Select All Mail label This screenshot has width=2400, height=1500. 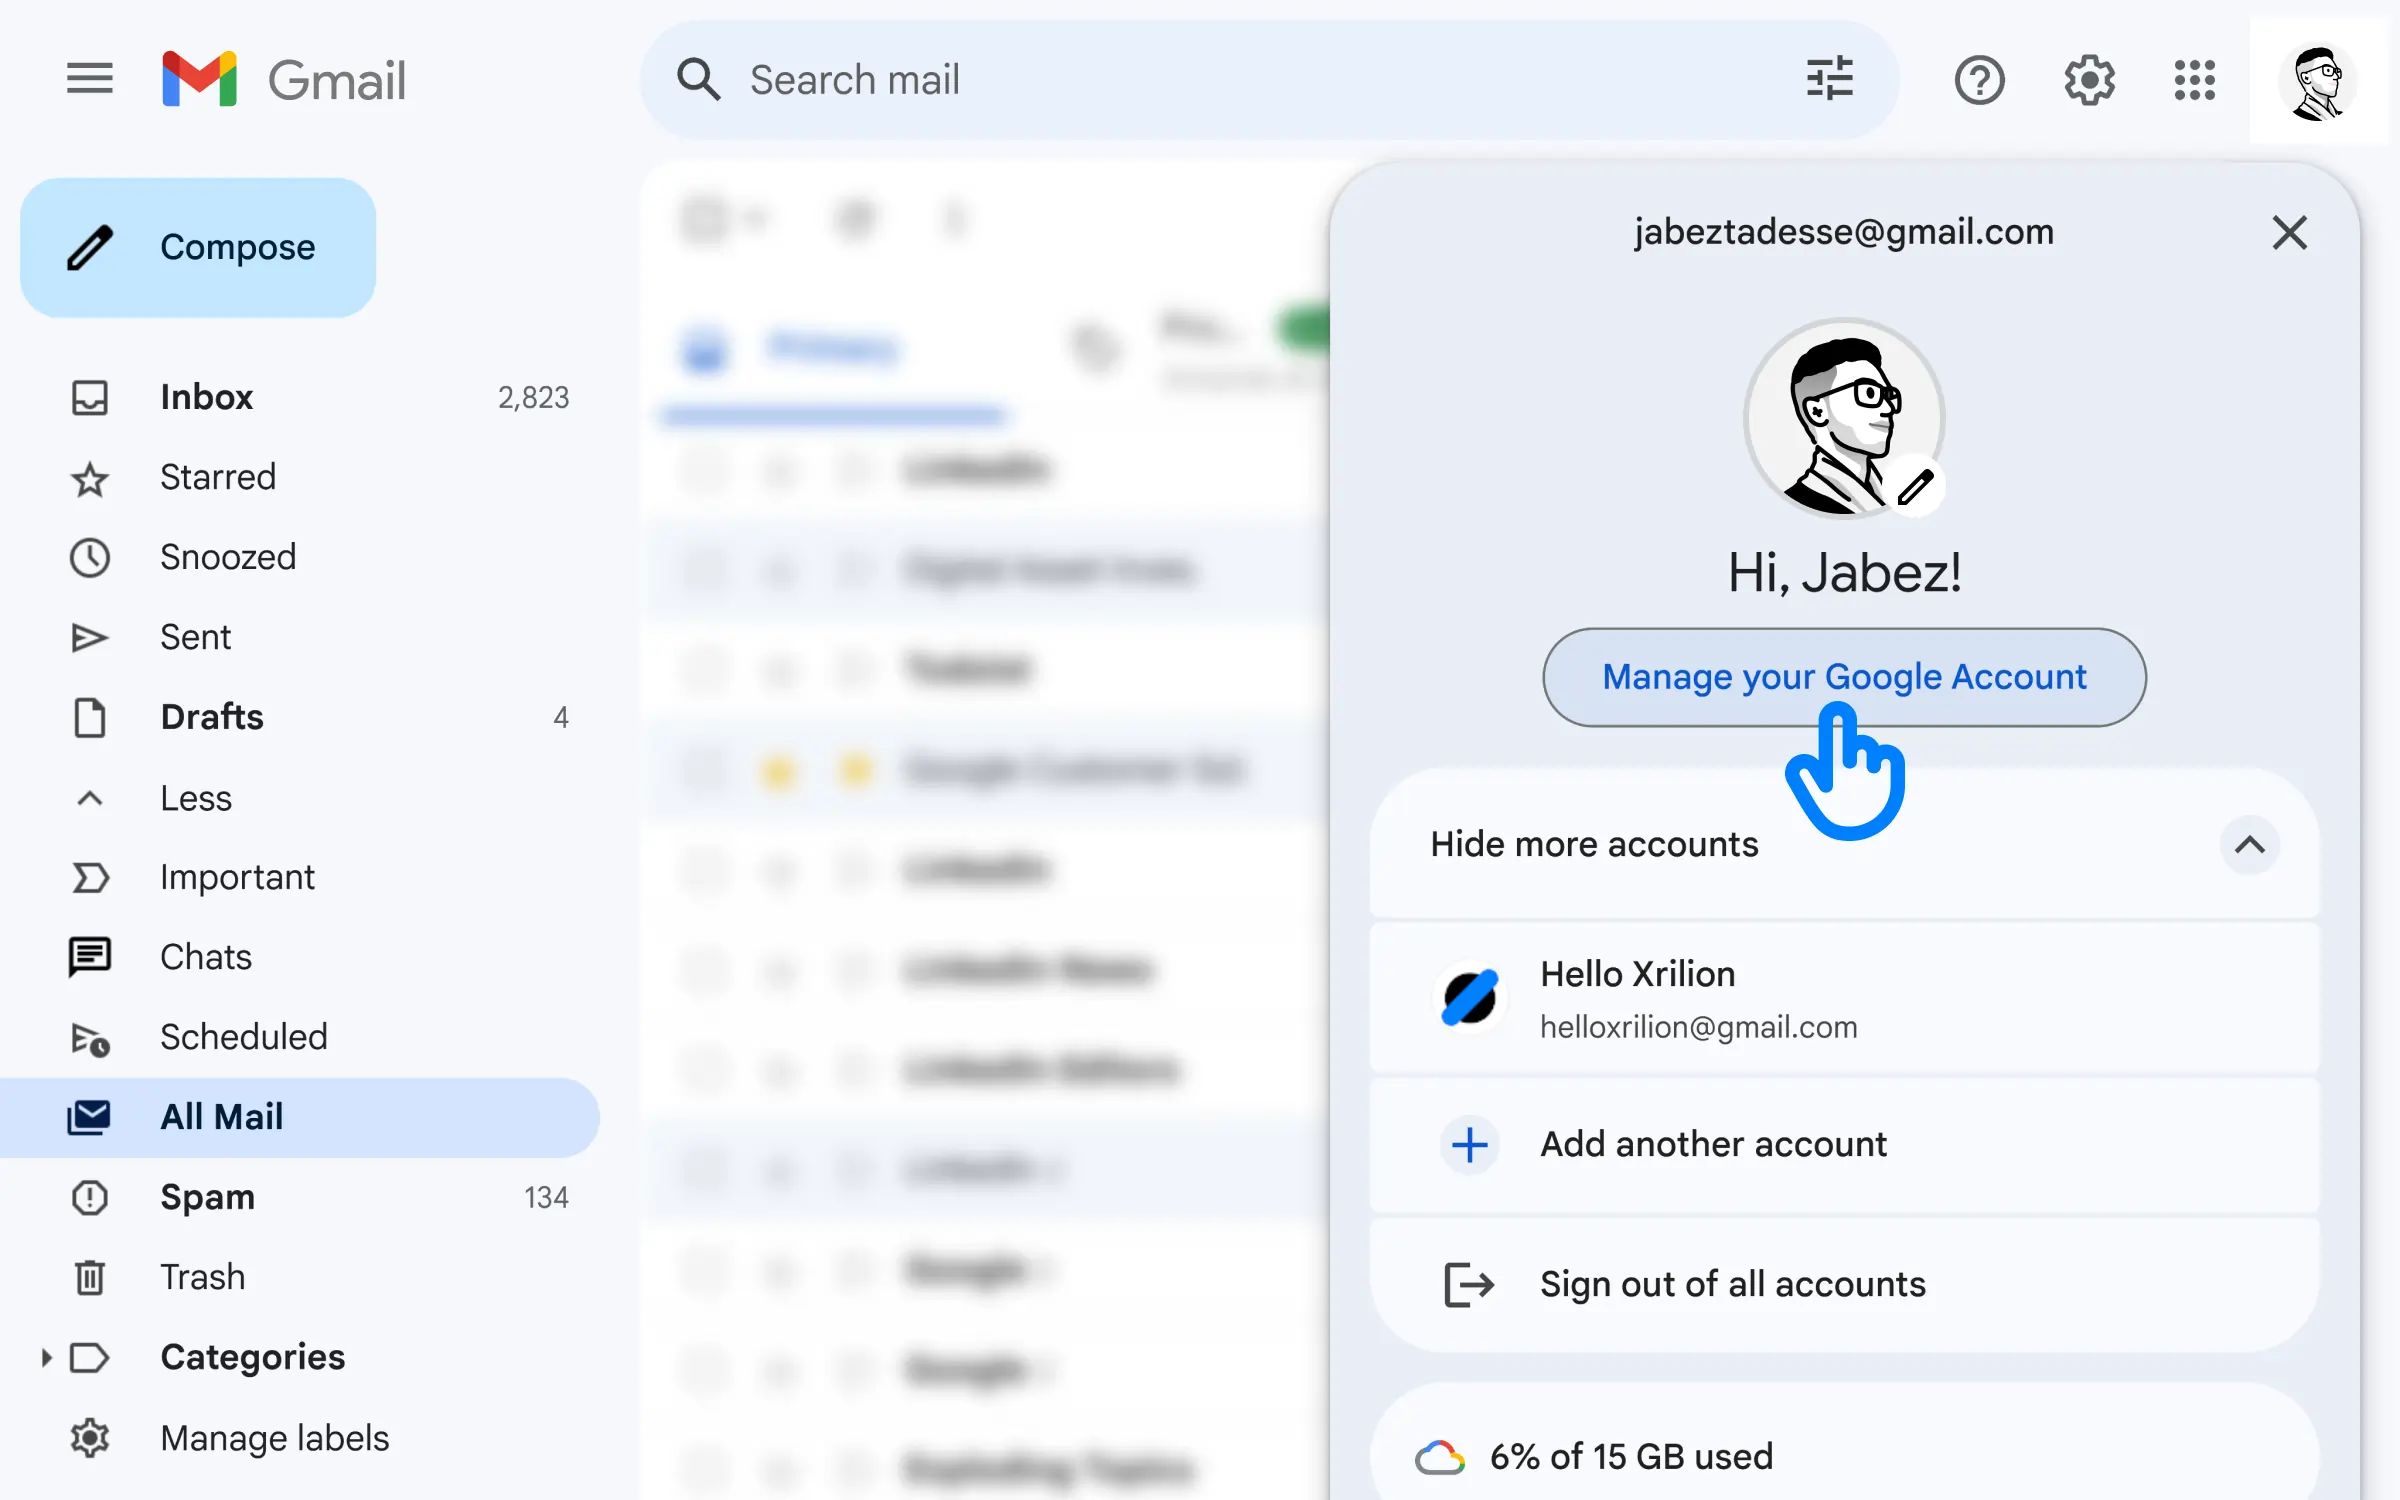coord(300,1117)
